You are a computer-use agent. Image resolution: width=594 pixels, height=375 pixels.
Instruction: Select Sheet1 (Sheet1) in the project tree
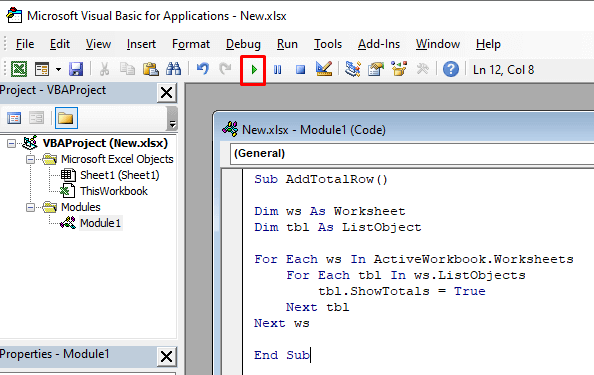pyautogui.click(x=119, y=175)
